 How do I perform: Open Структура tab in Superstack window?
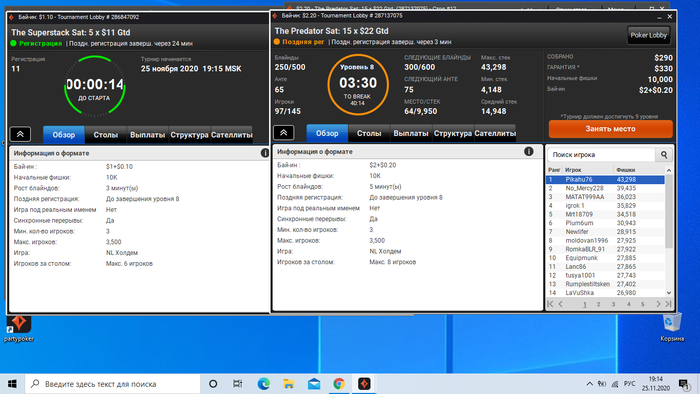click(x=189, y=135)
